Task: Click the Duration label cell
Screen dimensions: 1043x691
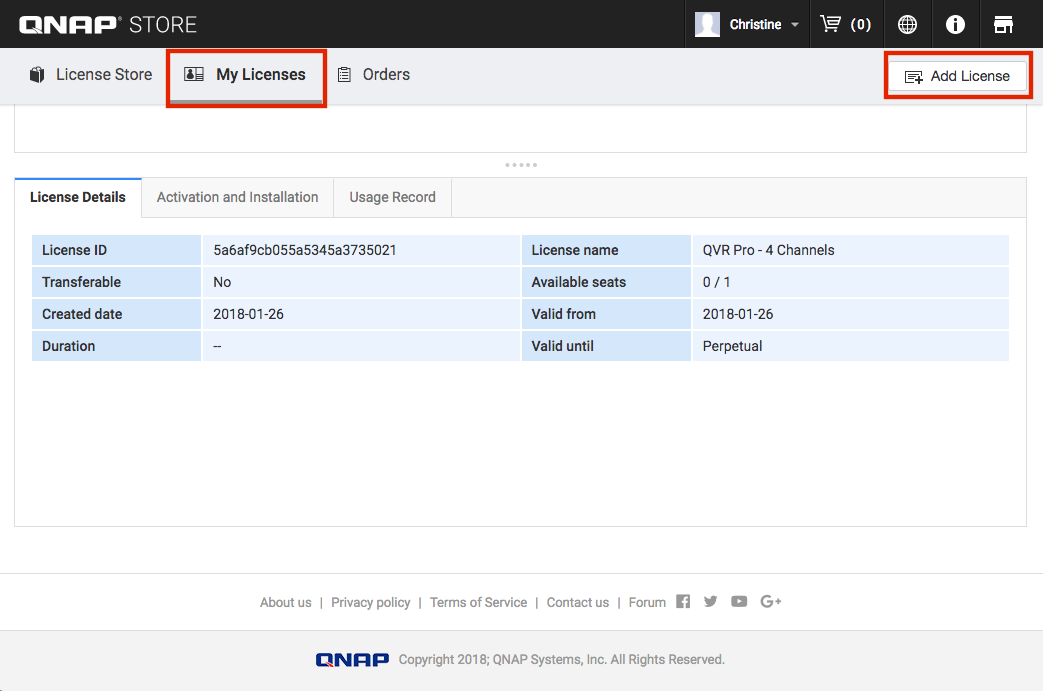Action: 116,346
